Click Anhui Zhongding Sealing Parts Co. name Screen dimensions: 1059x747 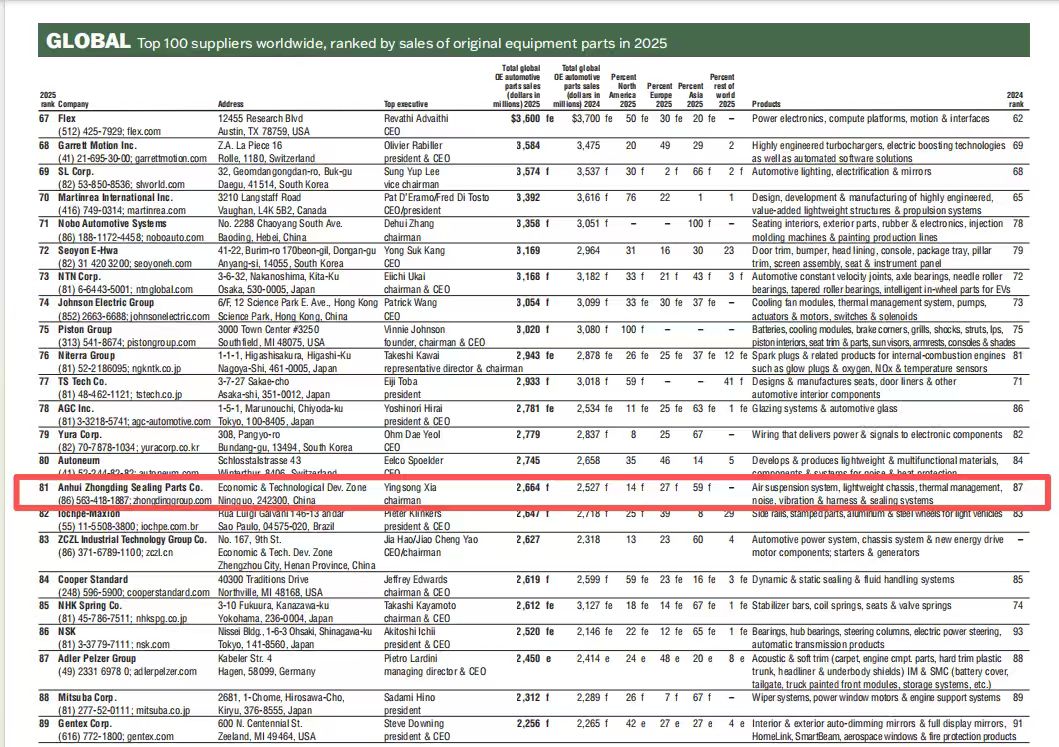pos(130,488)
